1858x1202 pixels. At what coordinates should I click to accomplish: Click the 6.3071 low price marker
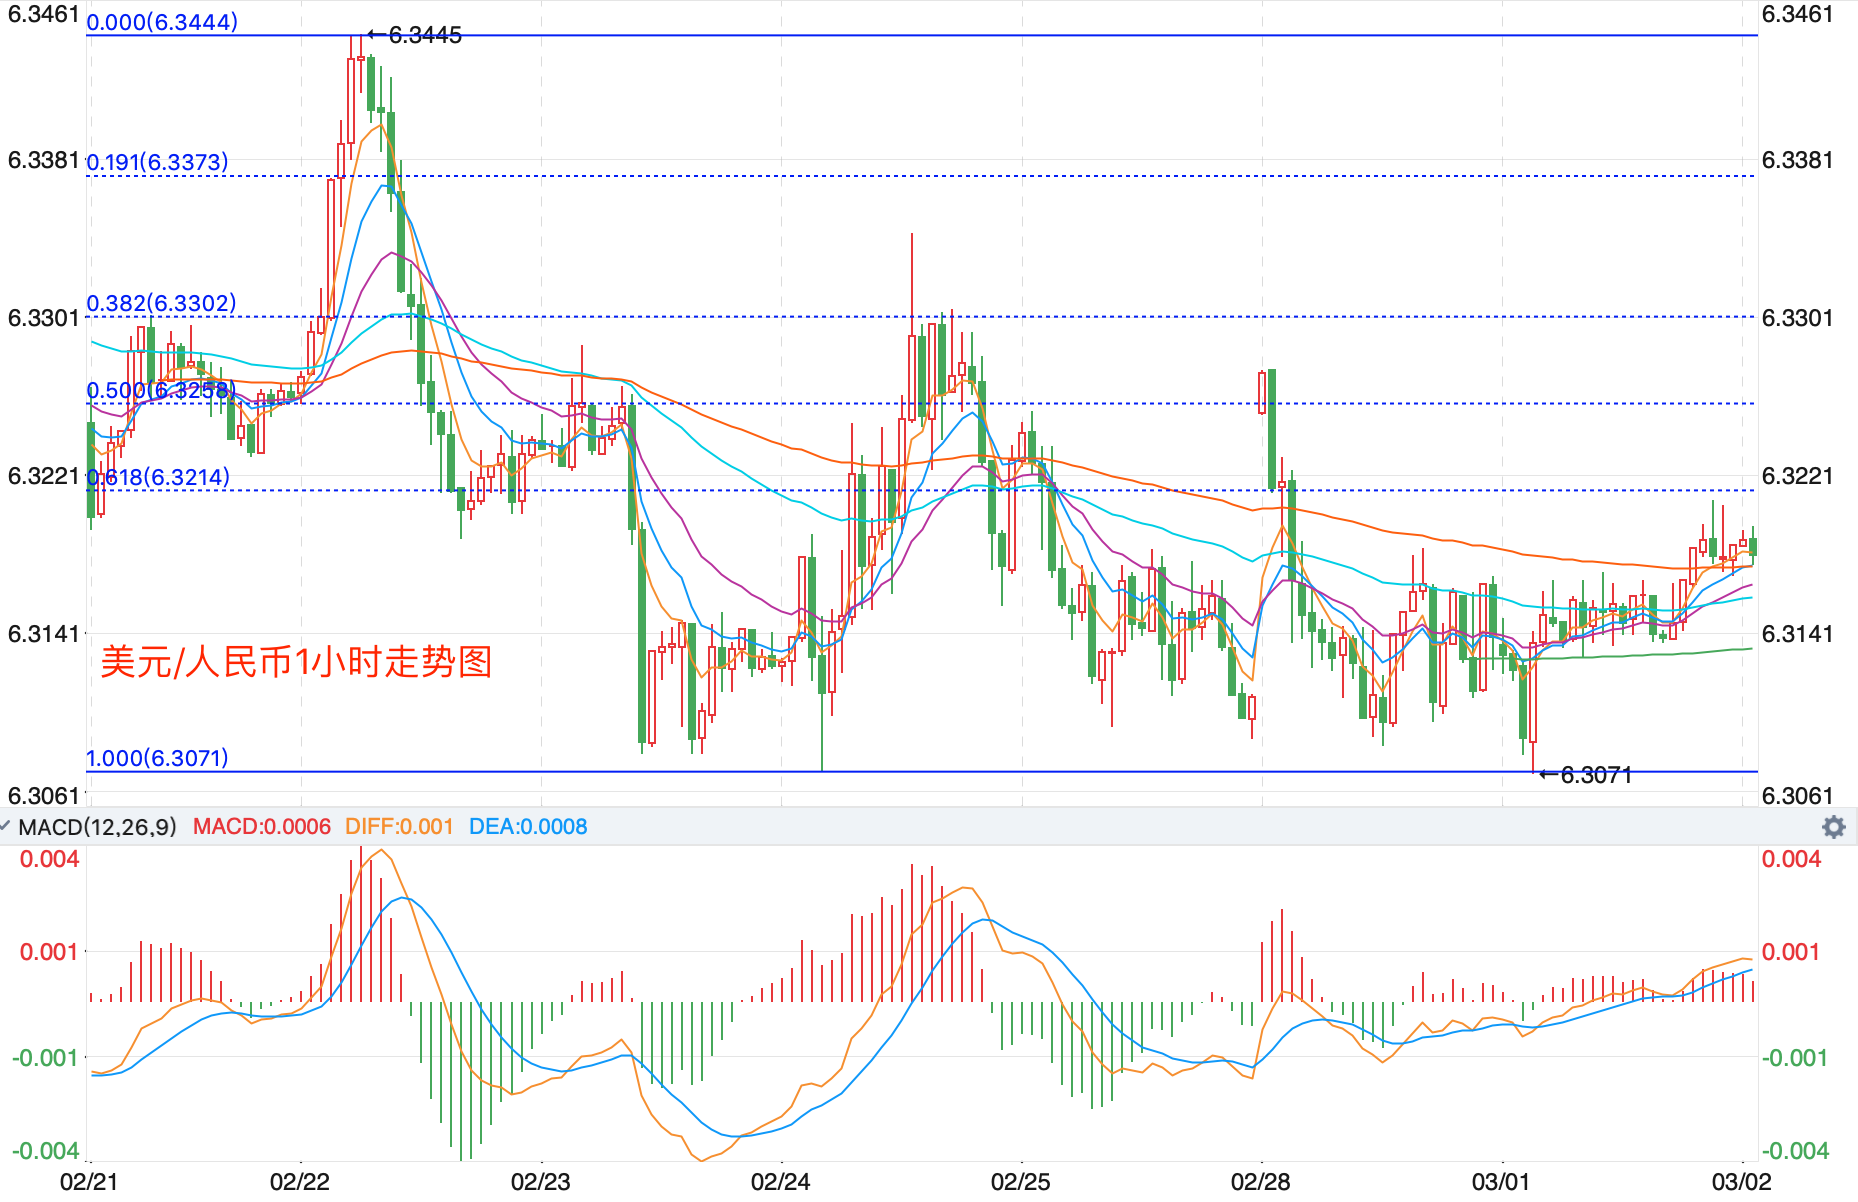(x=1586, y=775)
